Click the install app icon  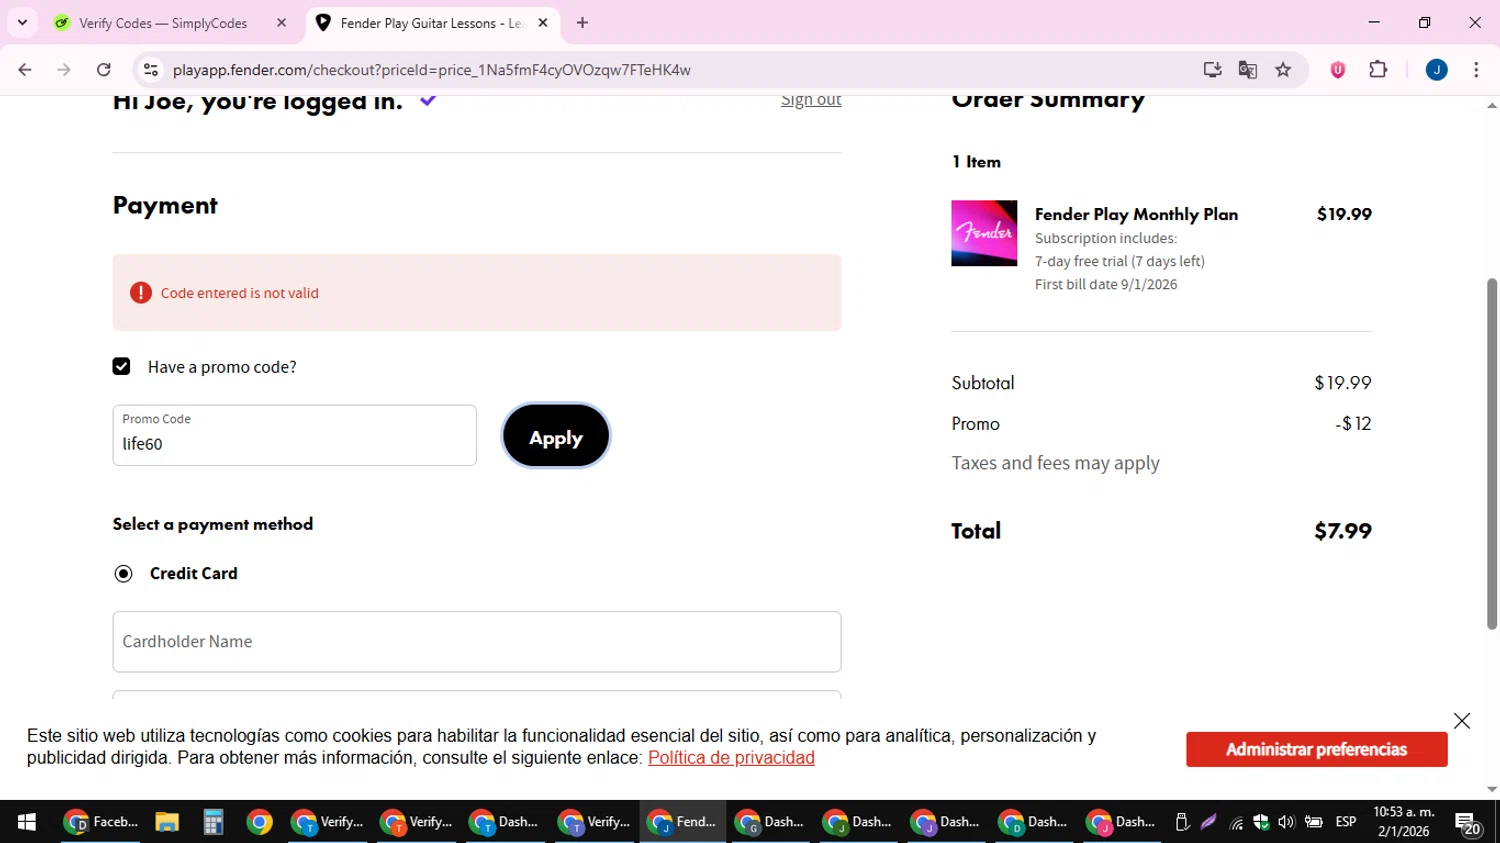point(1212,70)
